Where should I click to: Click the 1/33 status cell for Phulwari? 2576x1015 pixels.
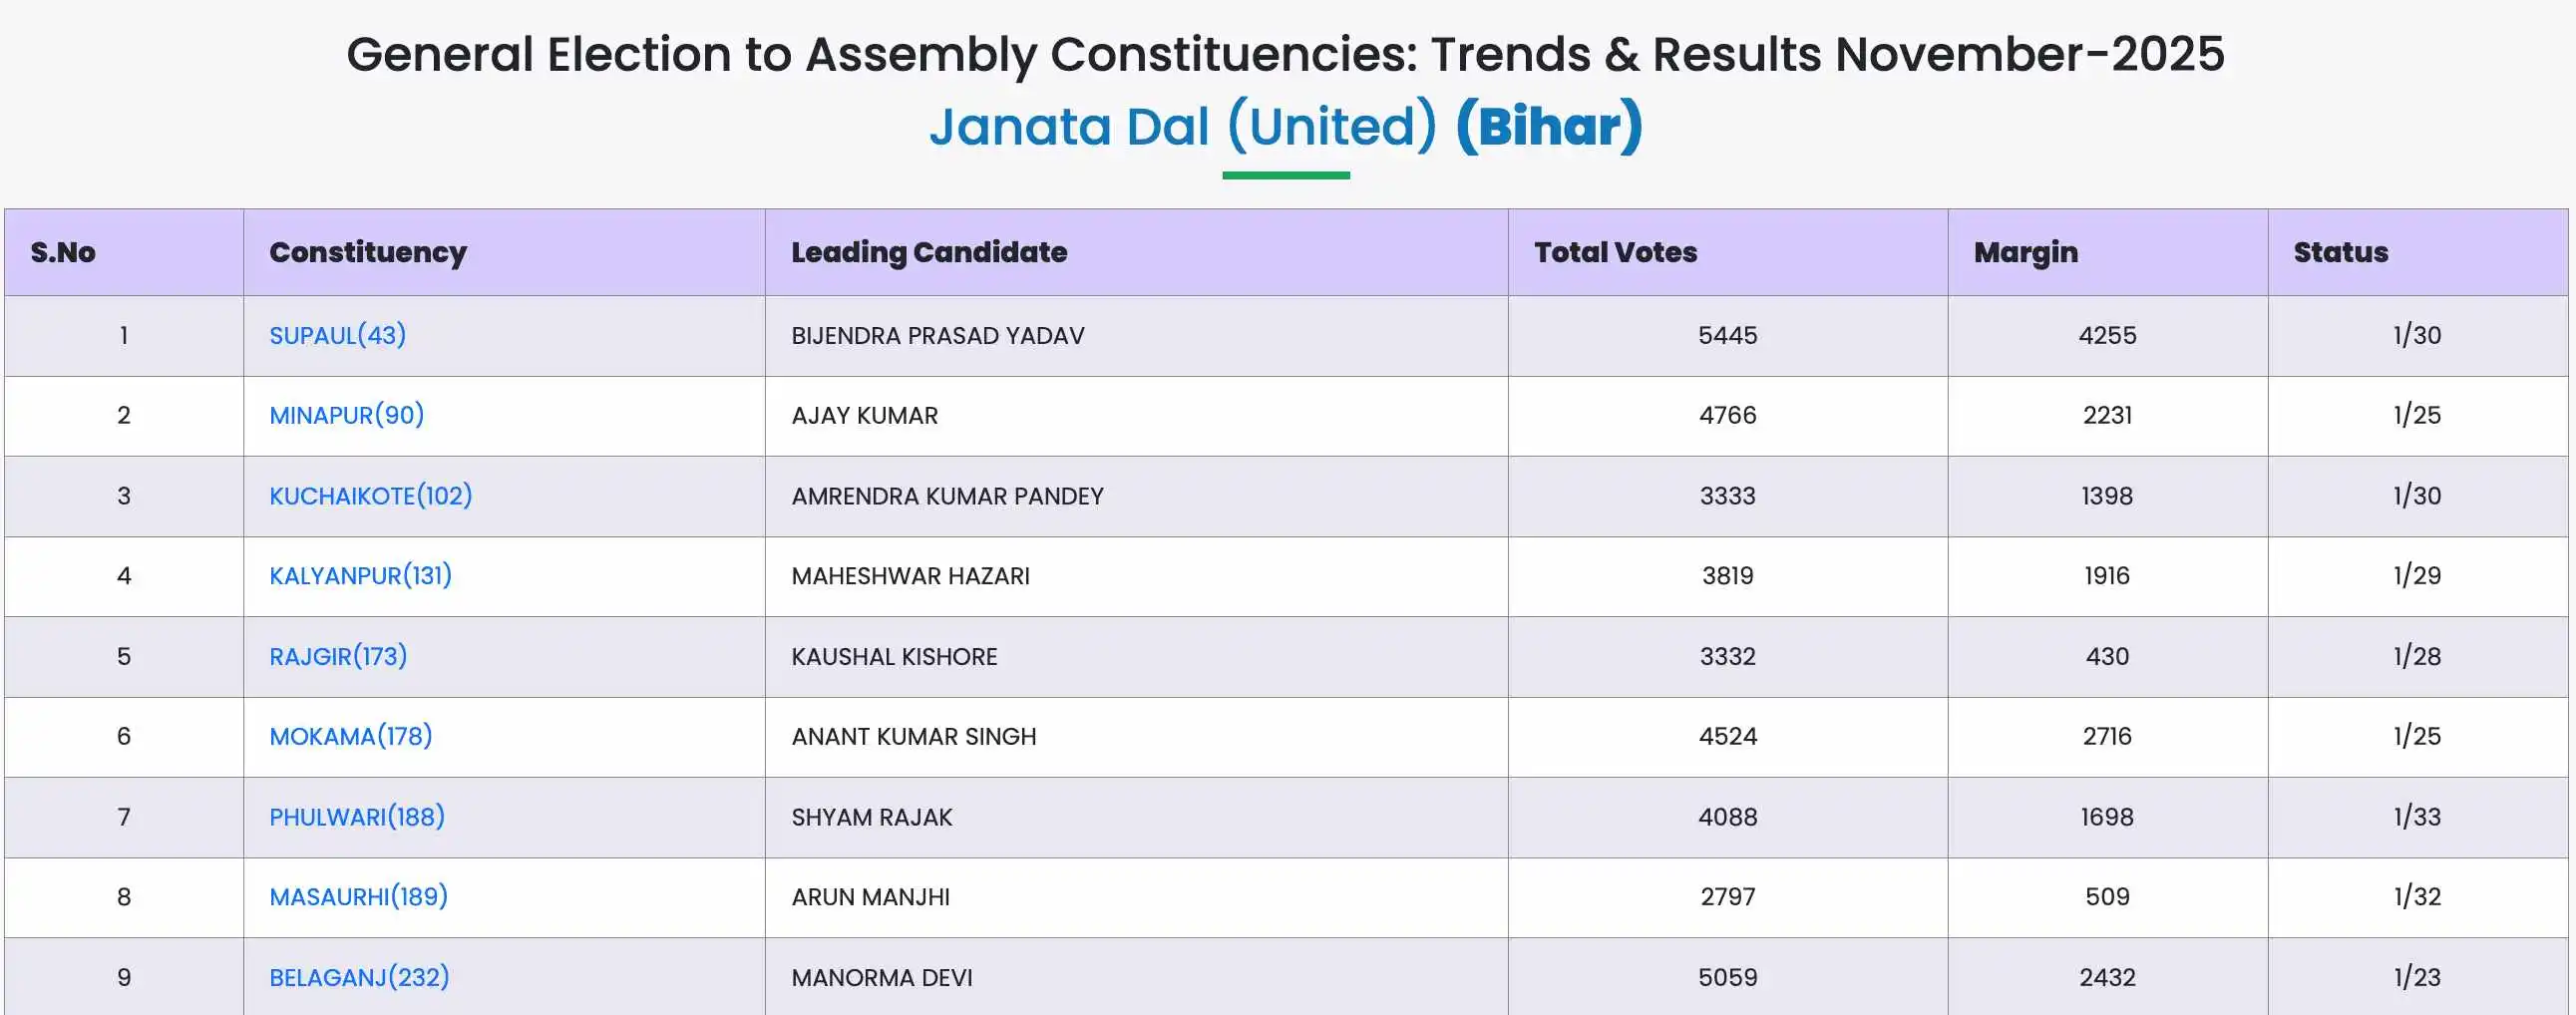2416,817
